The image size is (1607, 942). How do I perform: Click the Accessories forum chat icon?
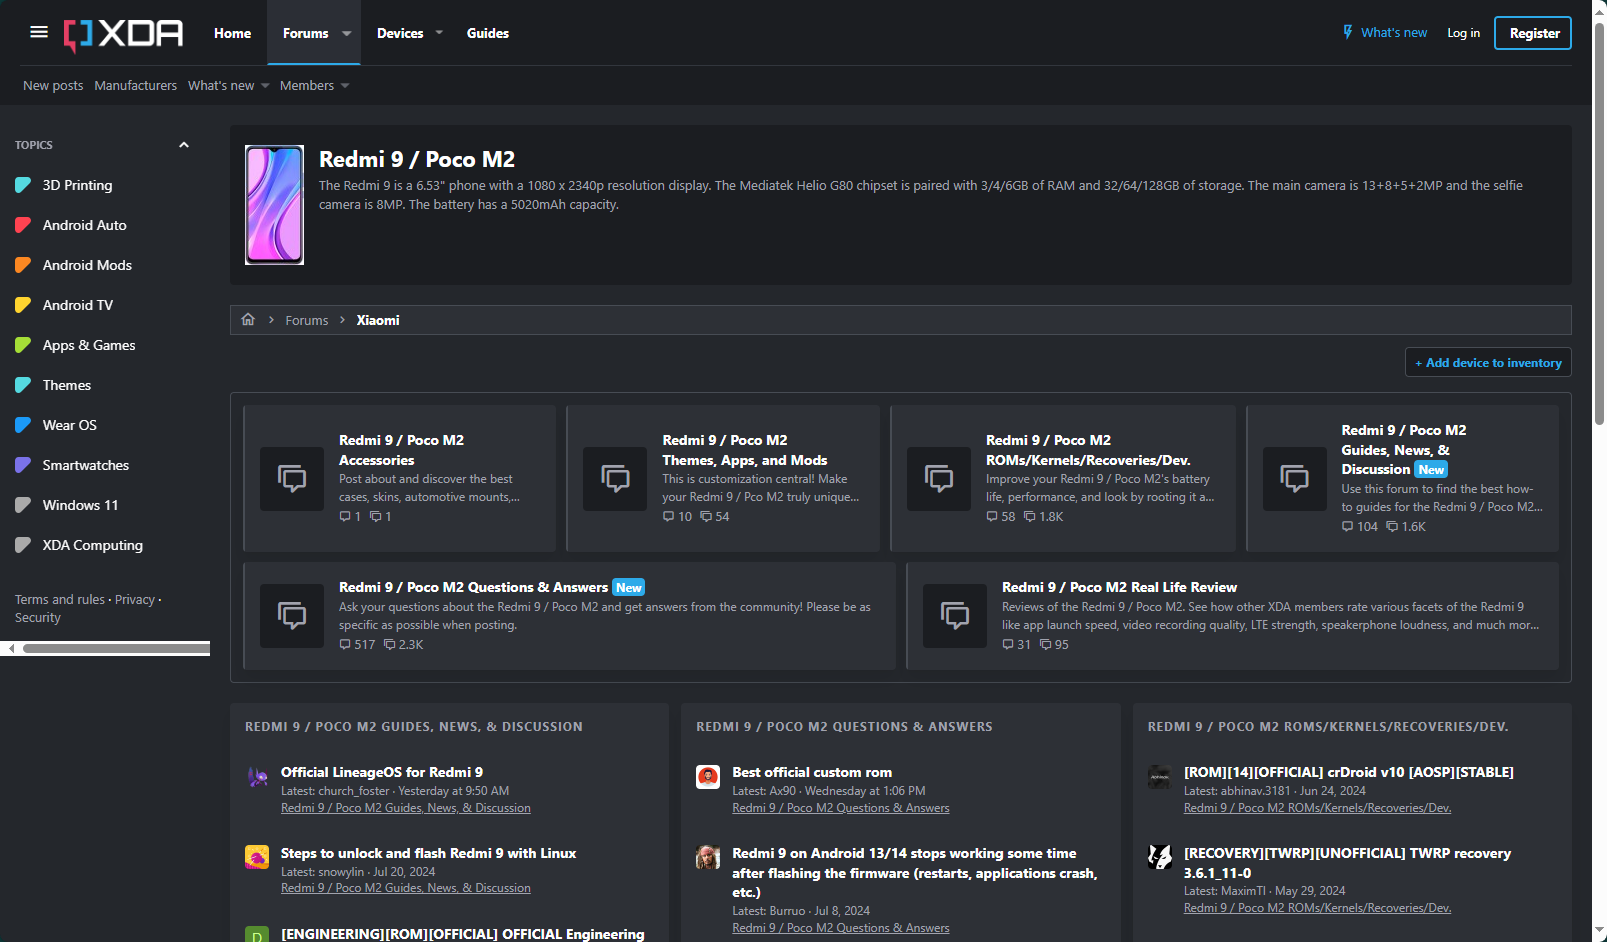(x=292, y=479)
